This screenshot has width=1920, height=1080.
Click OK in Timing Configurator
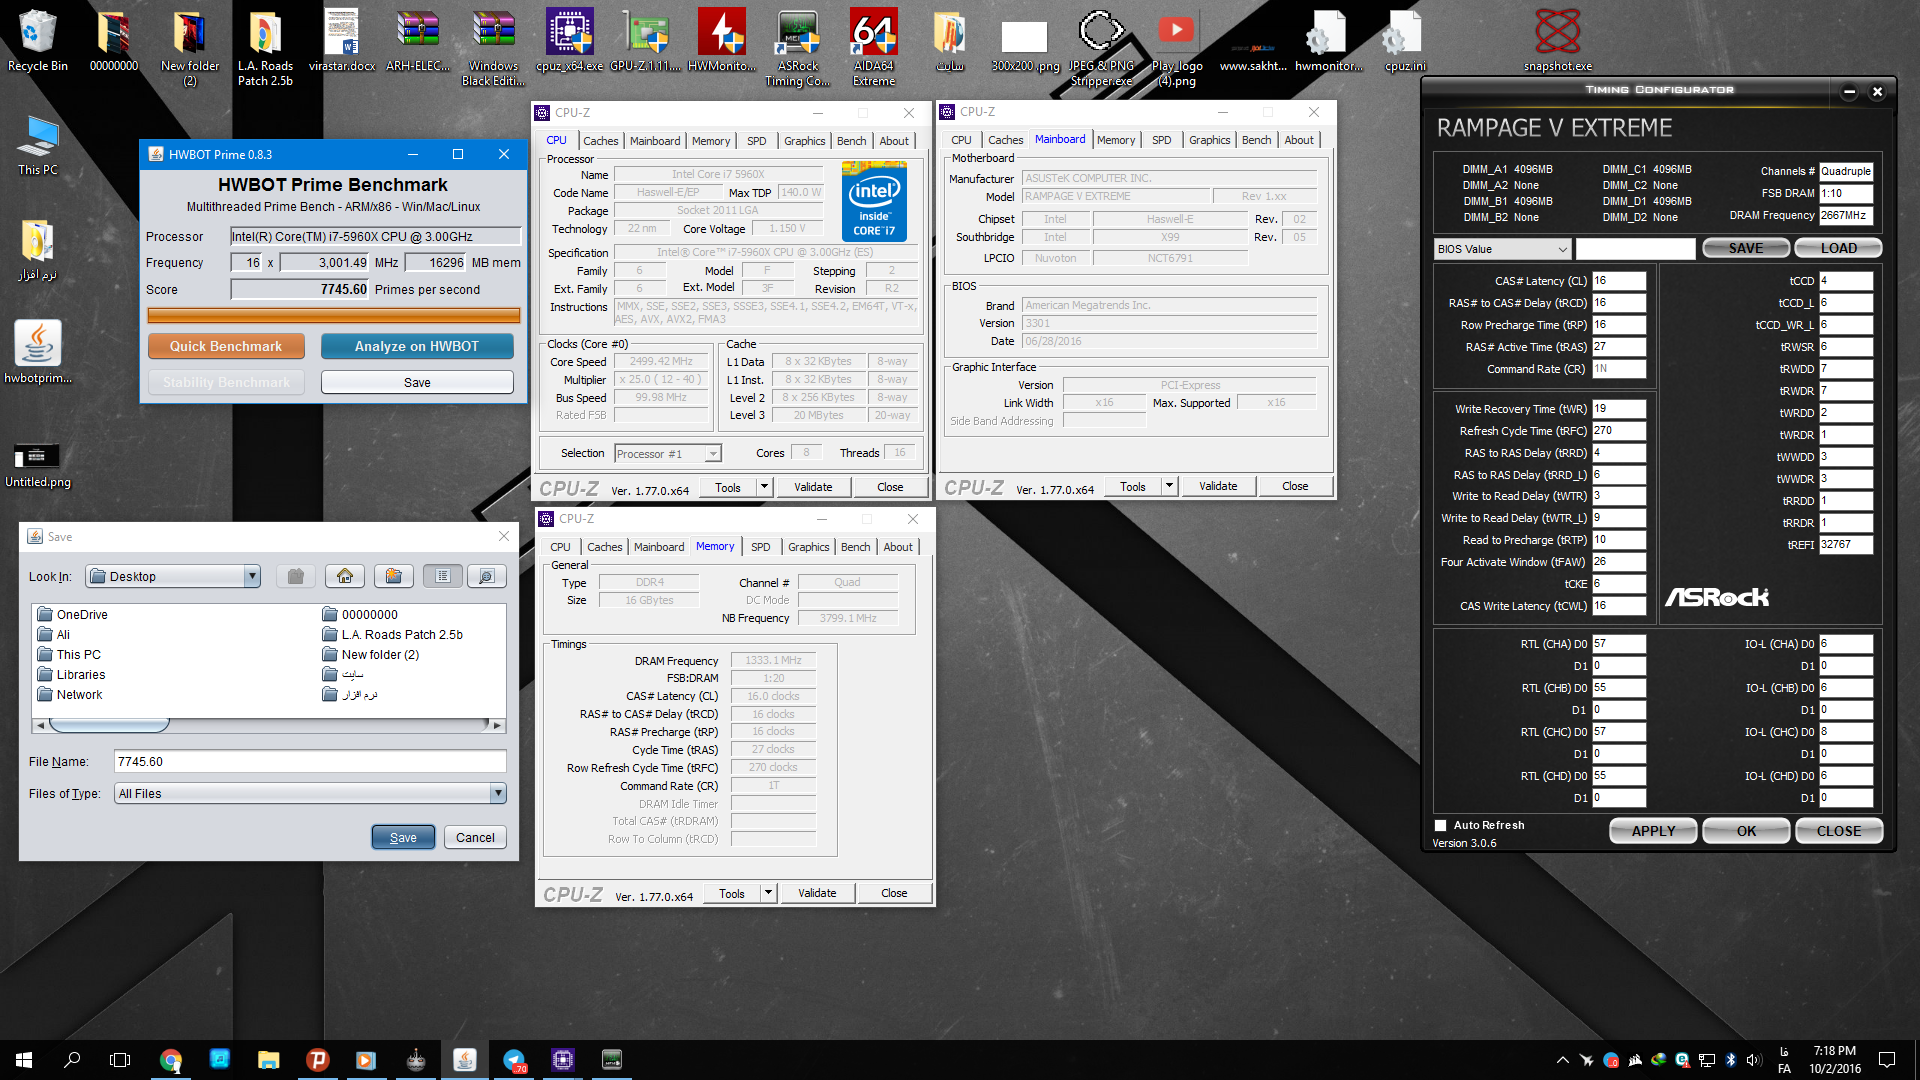point(1746,831)
